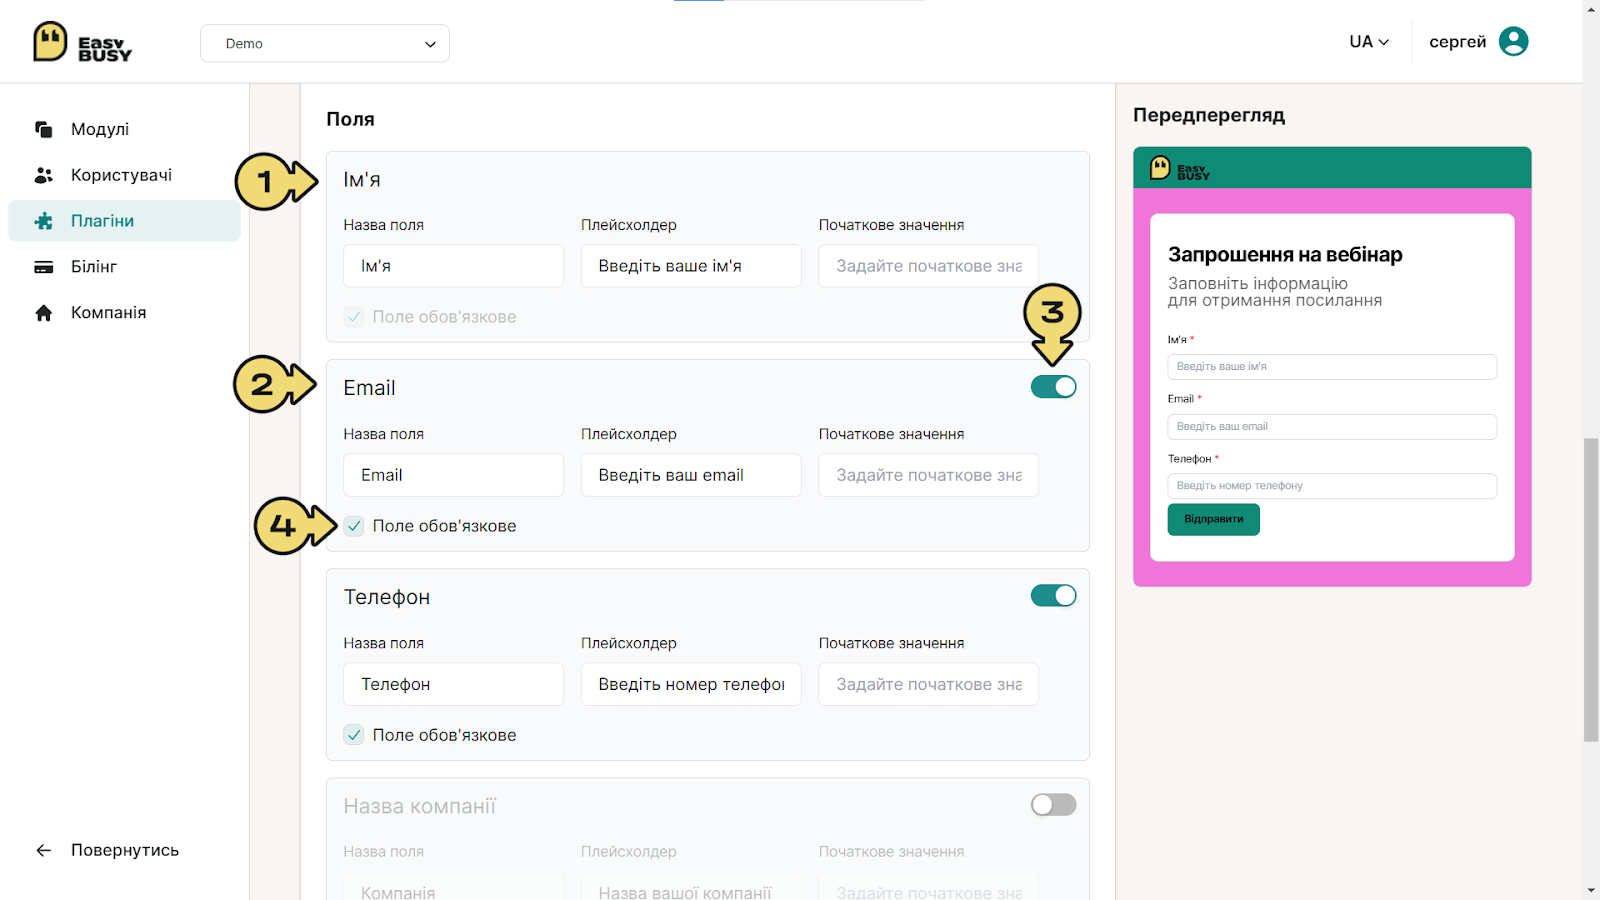Edit the Ім'я field name input

pyautogui.click(x=454, y=266)
